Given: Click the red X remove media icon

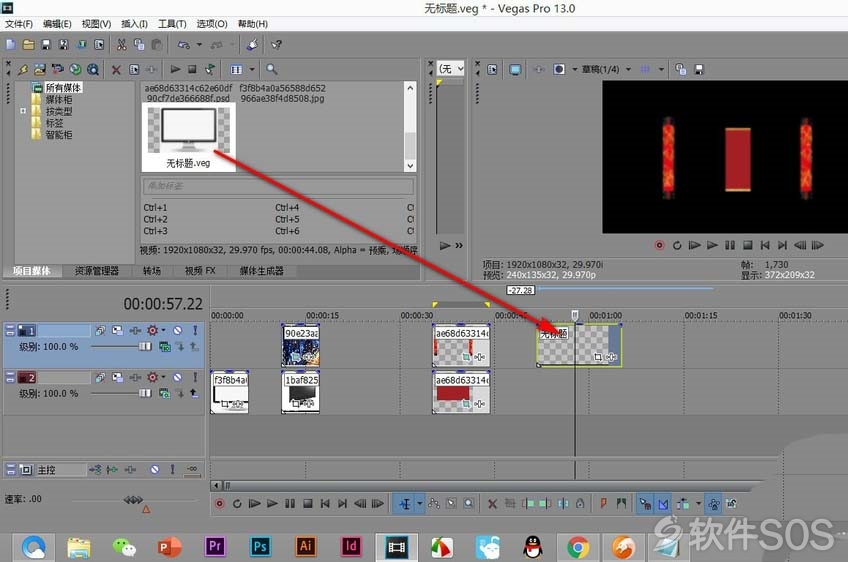Looking at the screenshot, I should pos(116,69).
